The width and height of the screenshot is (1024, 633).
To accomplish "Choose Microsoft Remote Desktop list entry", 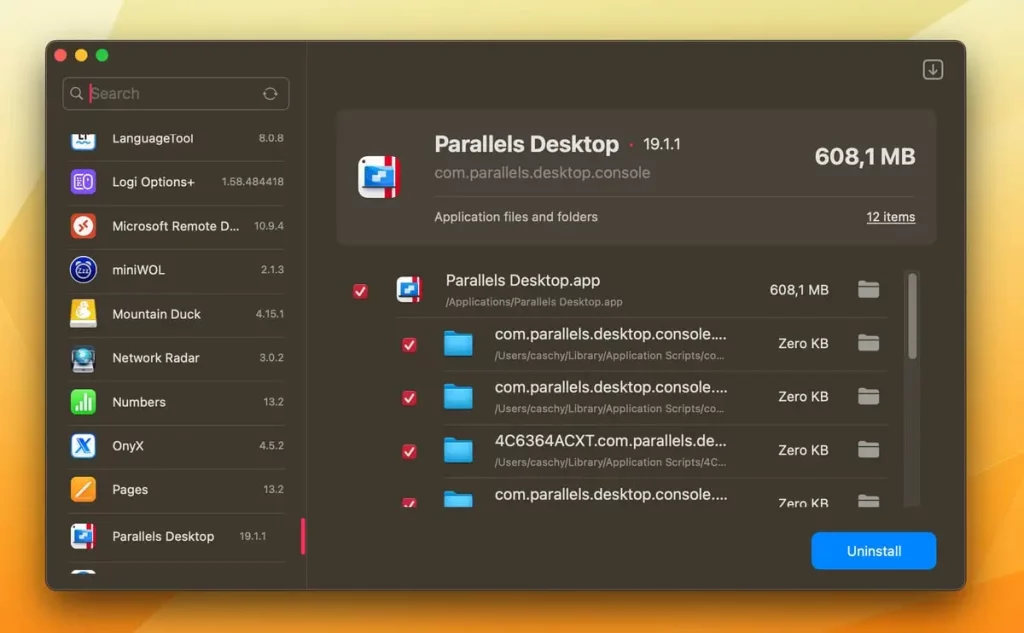I will 175,226.
